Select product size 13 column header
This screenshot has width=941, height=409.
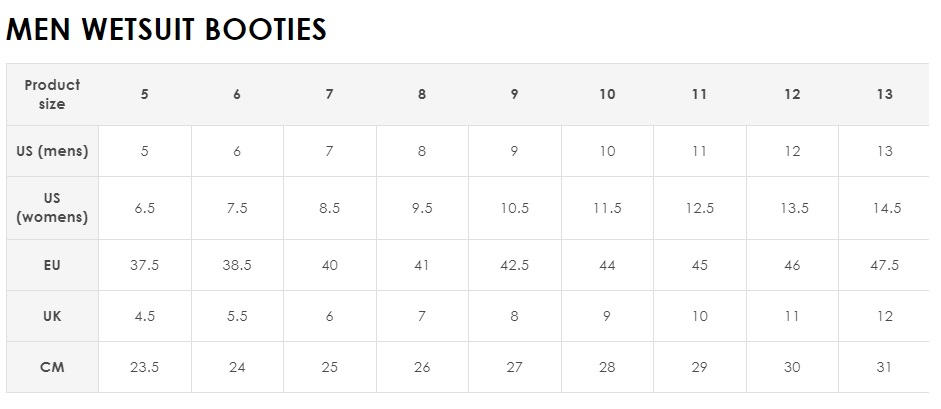coord(885,94)
